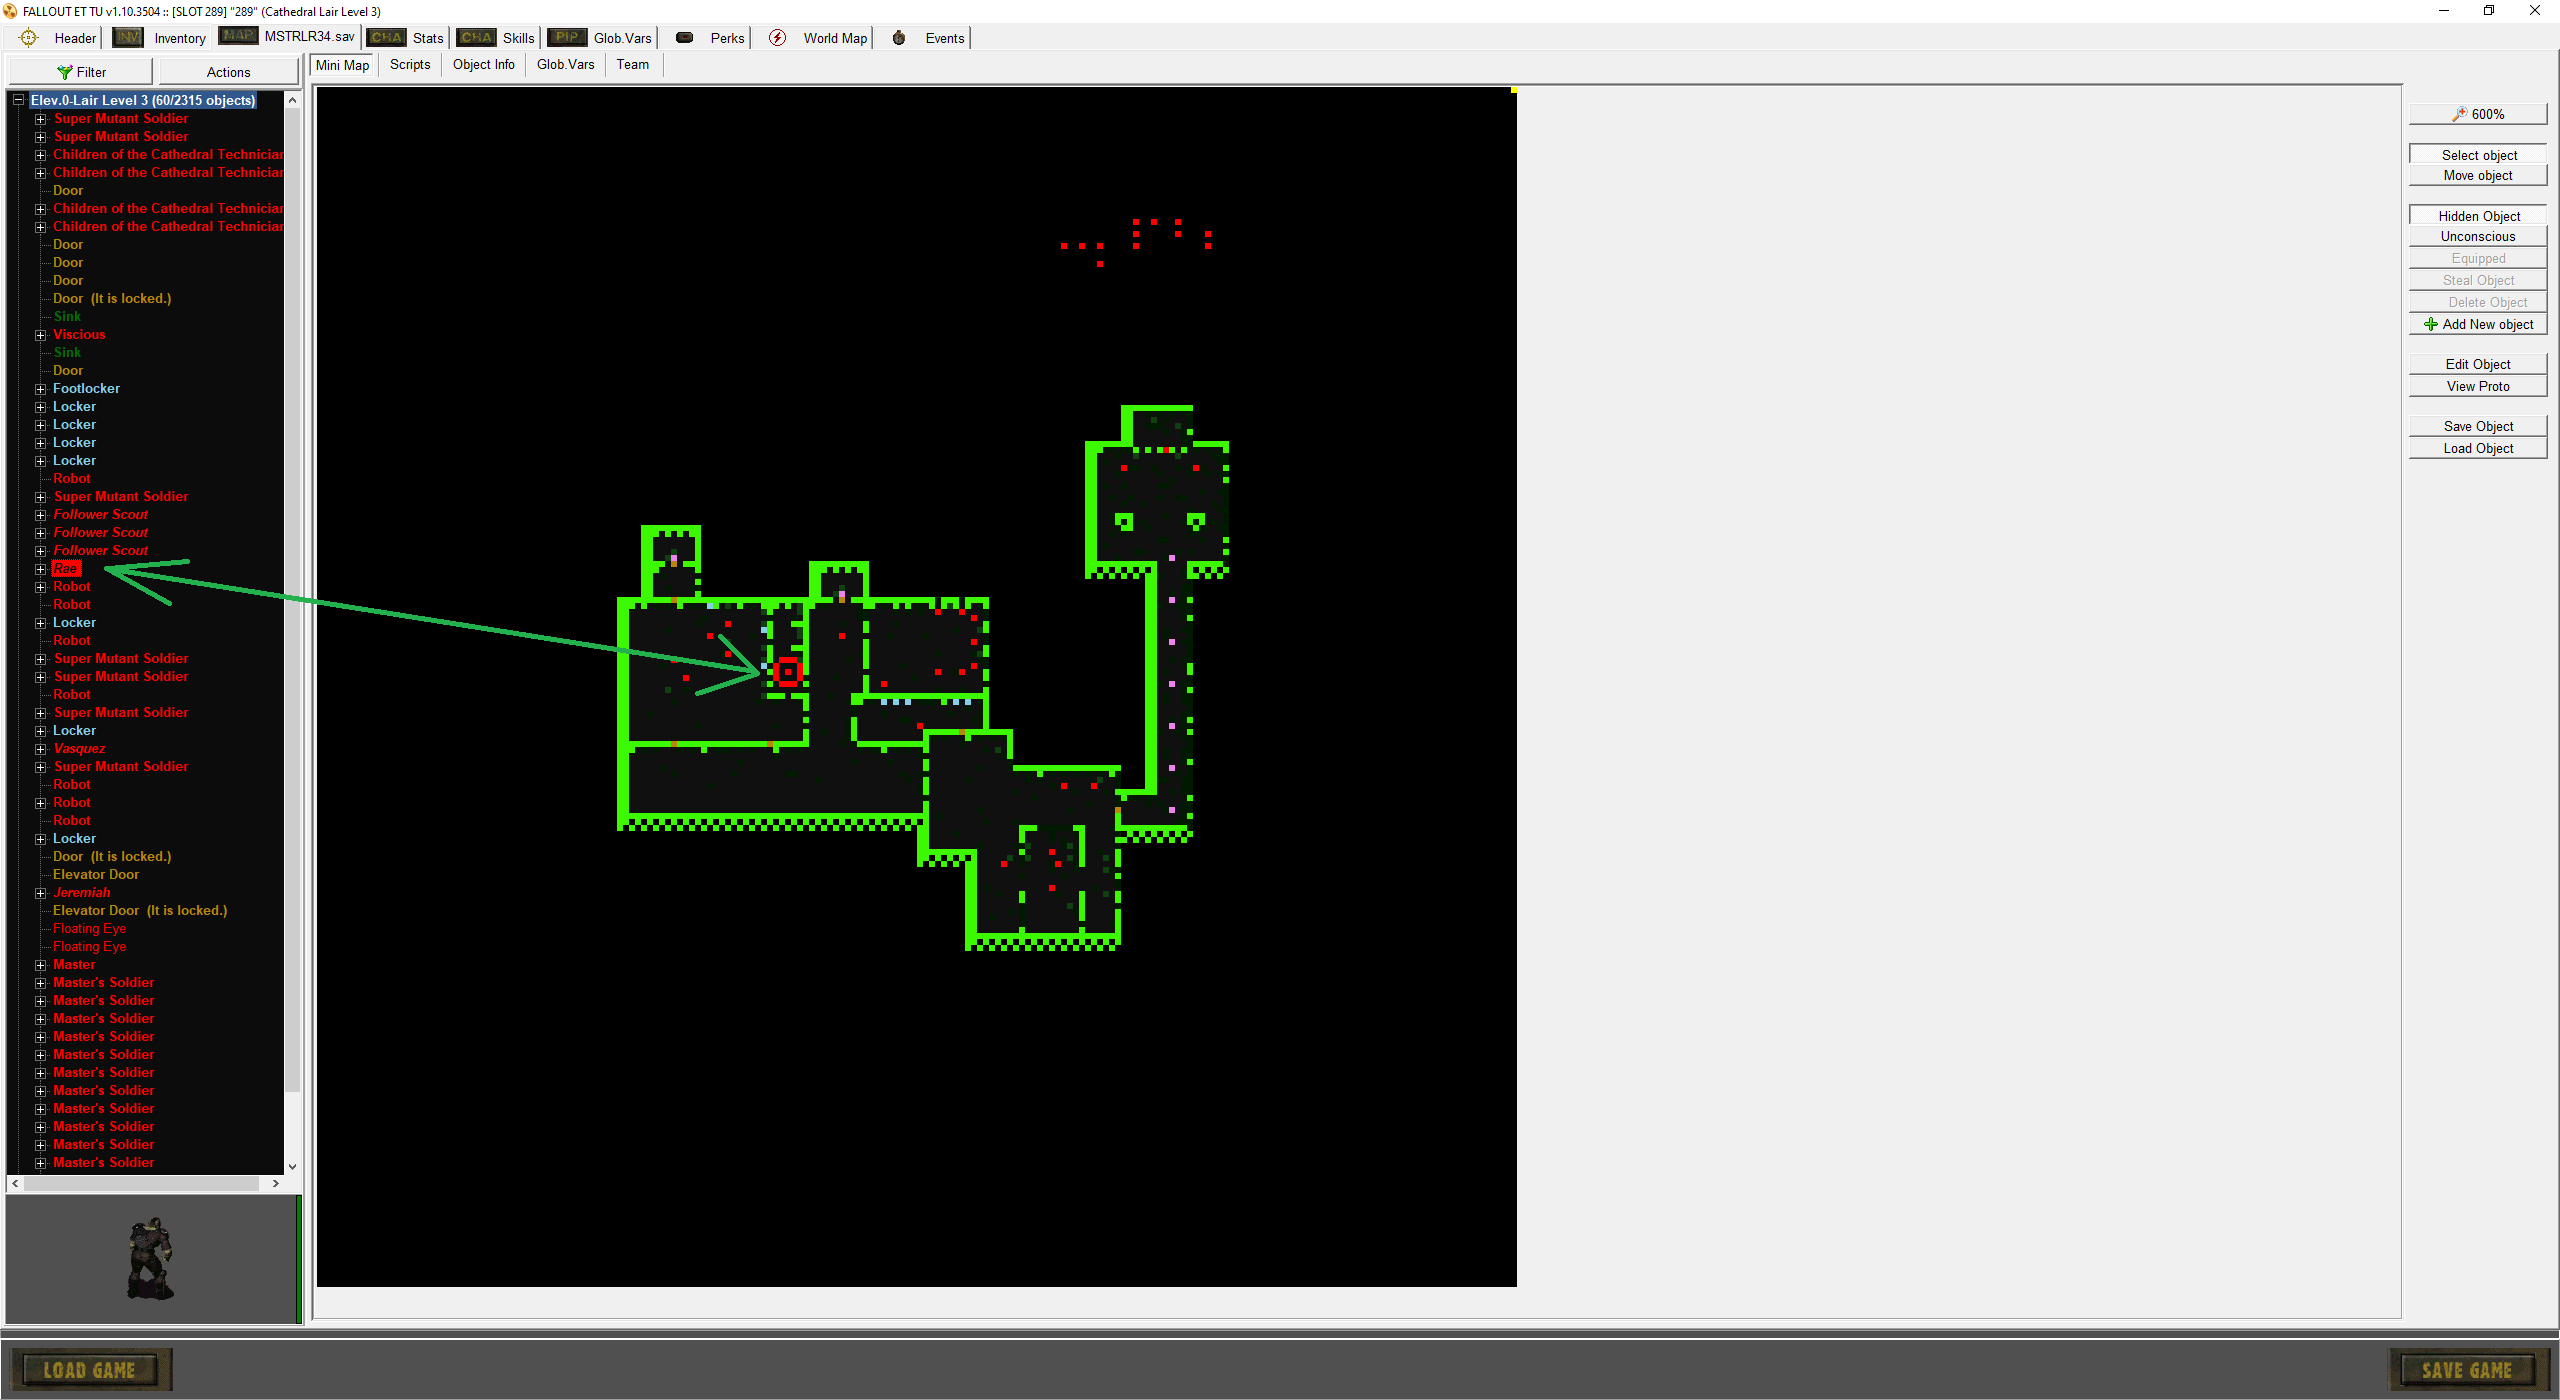Select the Viscious row in object list

(x=79, y=335)
